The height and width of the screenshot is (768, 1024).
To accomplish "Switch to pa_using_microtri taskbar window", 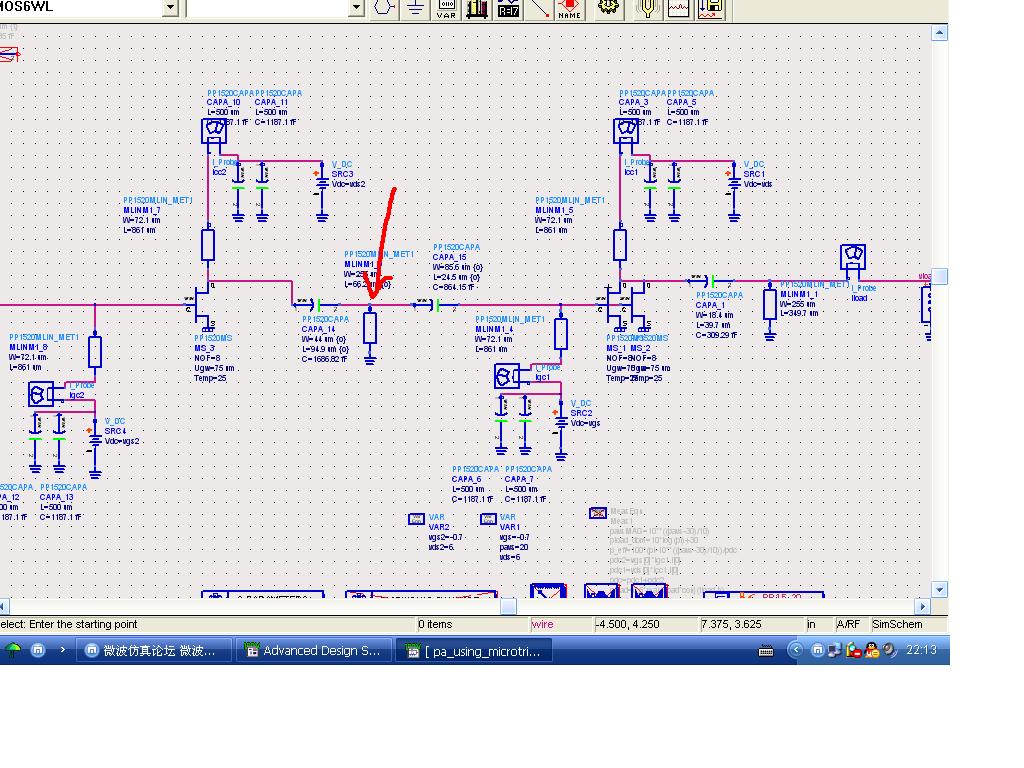I will point(475,650).
